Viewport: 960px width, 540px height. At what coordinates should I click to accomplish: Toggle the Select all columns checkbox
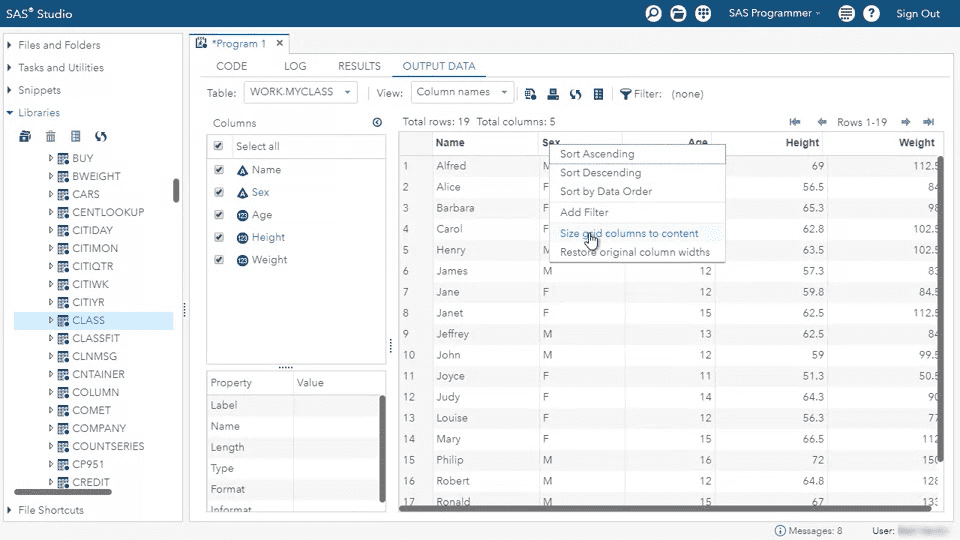218,146
